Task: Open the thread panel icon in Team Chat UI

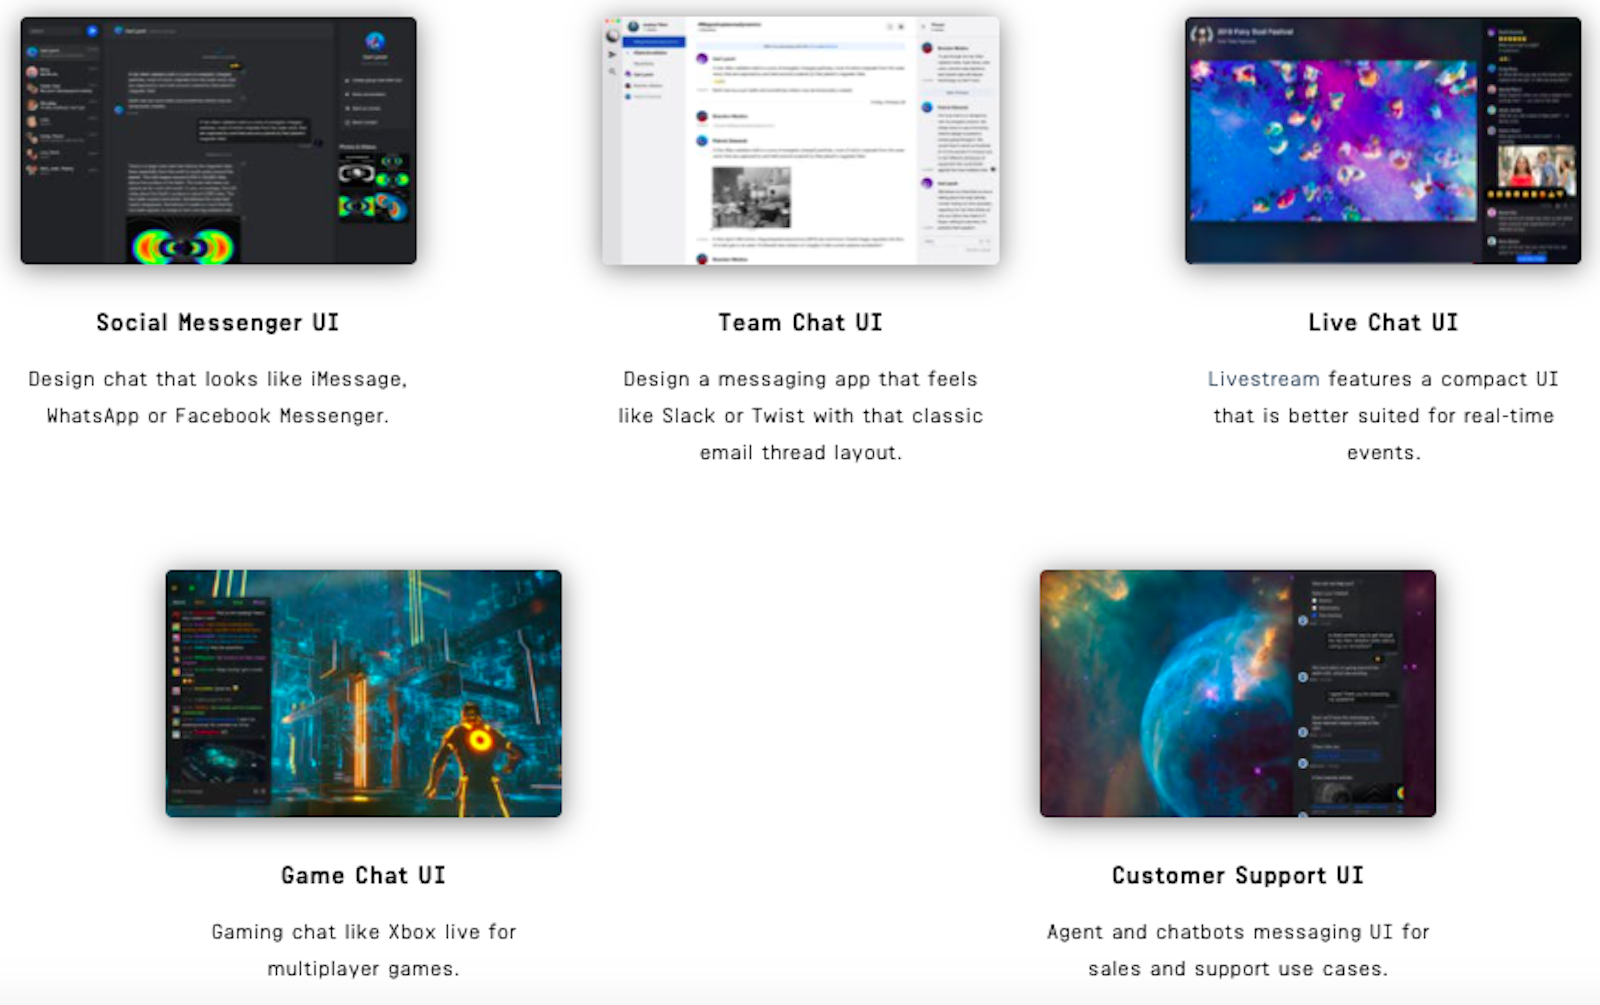Action: click(901, 27)
